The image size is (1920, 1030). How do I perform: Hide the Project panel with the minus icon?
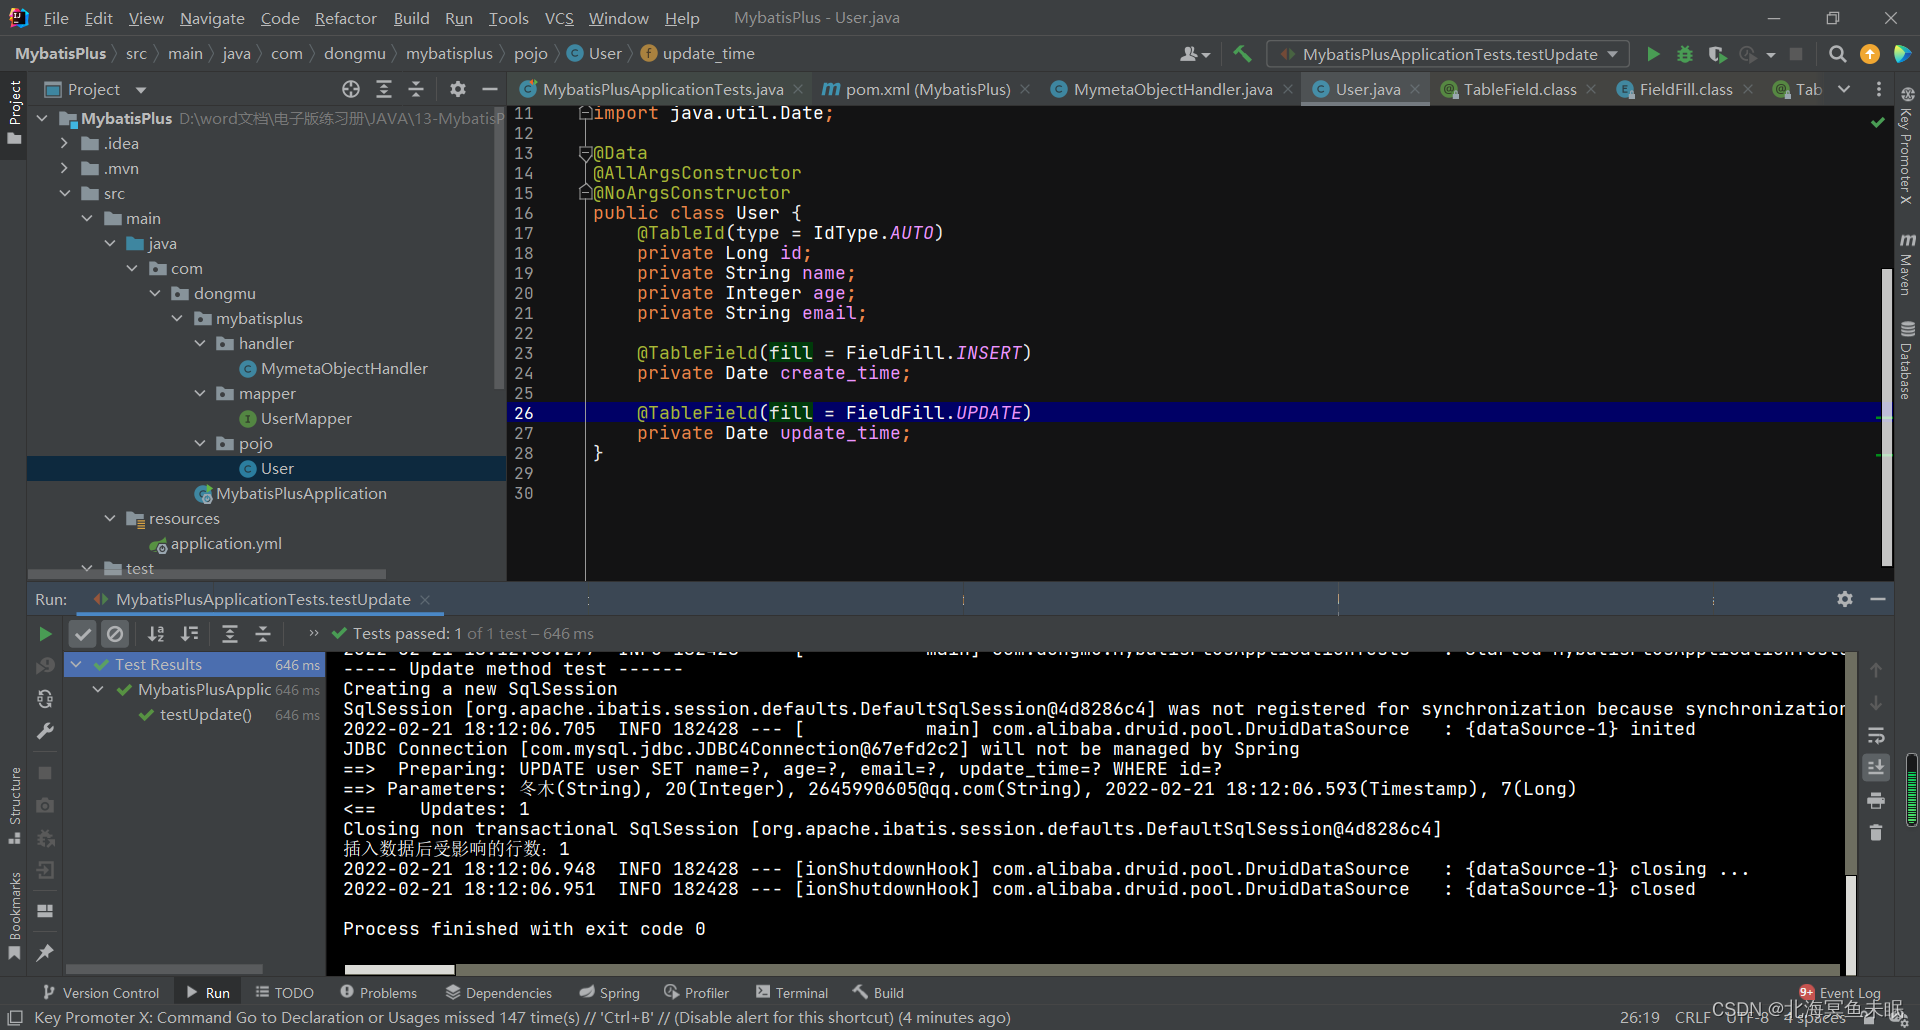(x=490, y=89)
